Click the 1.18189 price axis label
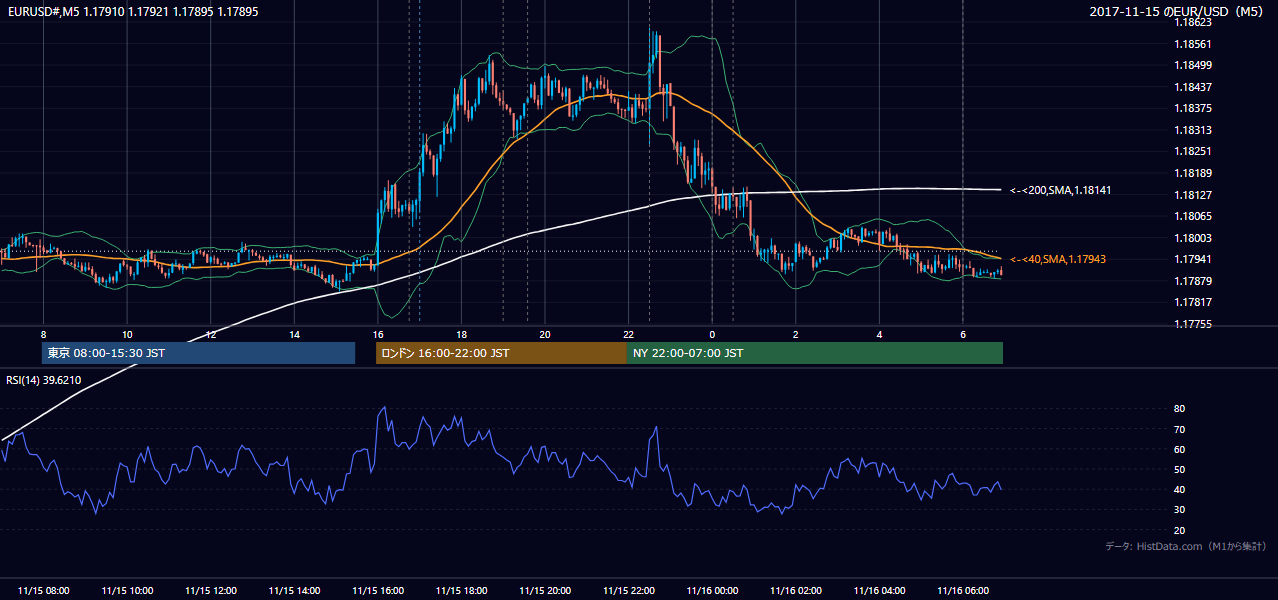The image size is (1278, 600). [x=1194, y=173]
